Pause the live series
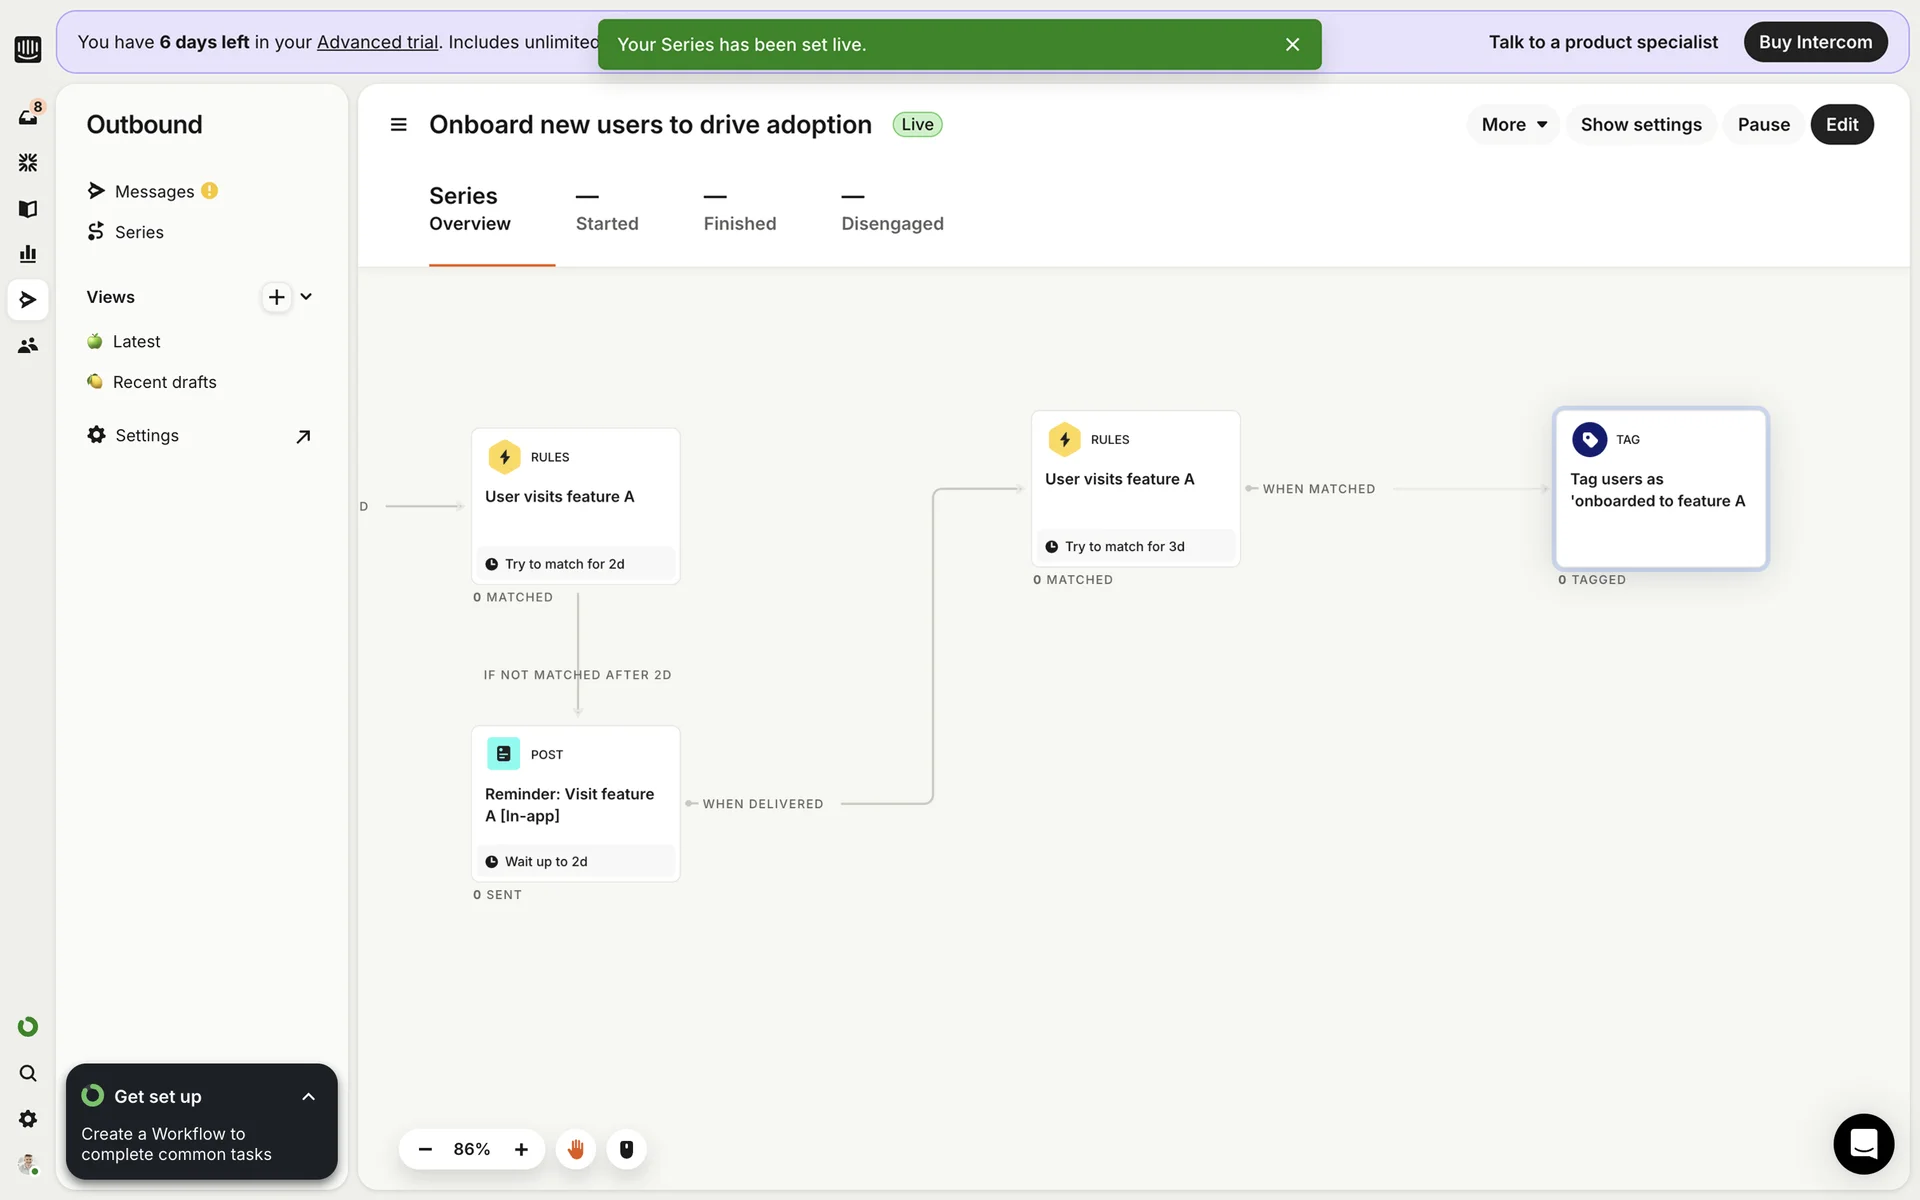1920x1200 pixels. coord(1763,125)
